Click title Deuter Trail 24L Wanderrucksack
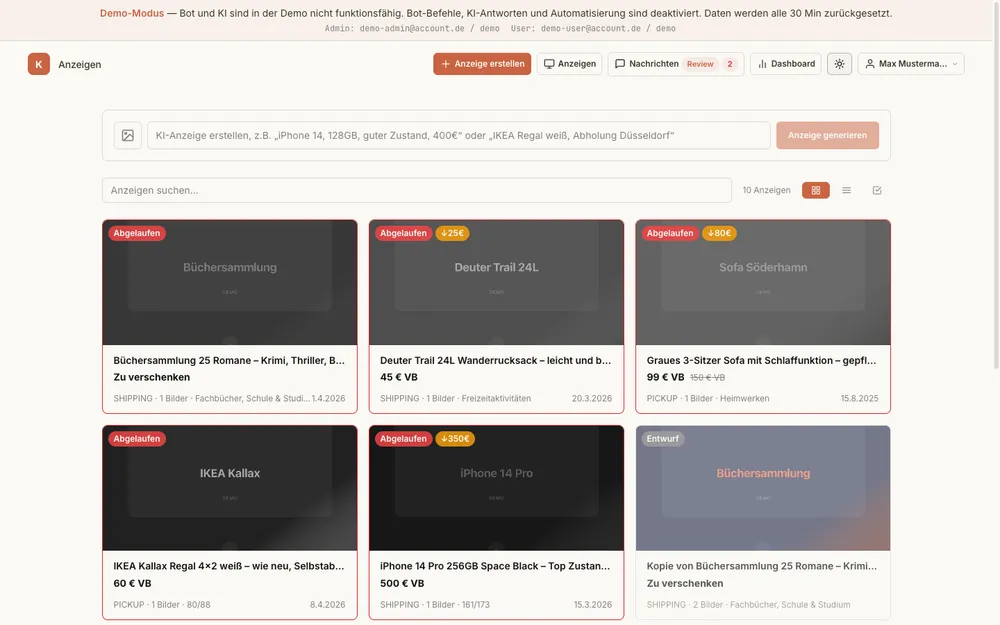The height and width of the screenshot is (625, 1000). pos(495,360)
